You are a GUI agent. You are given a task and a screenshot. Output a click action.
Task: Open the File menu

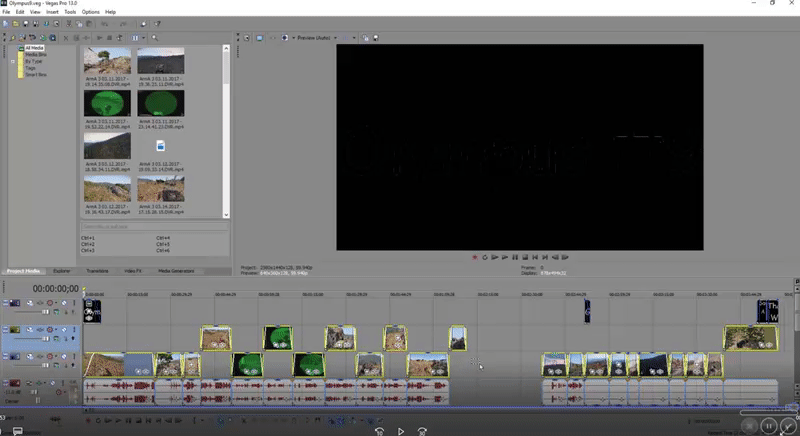tap(6, 12)
